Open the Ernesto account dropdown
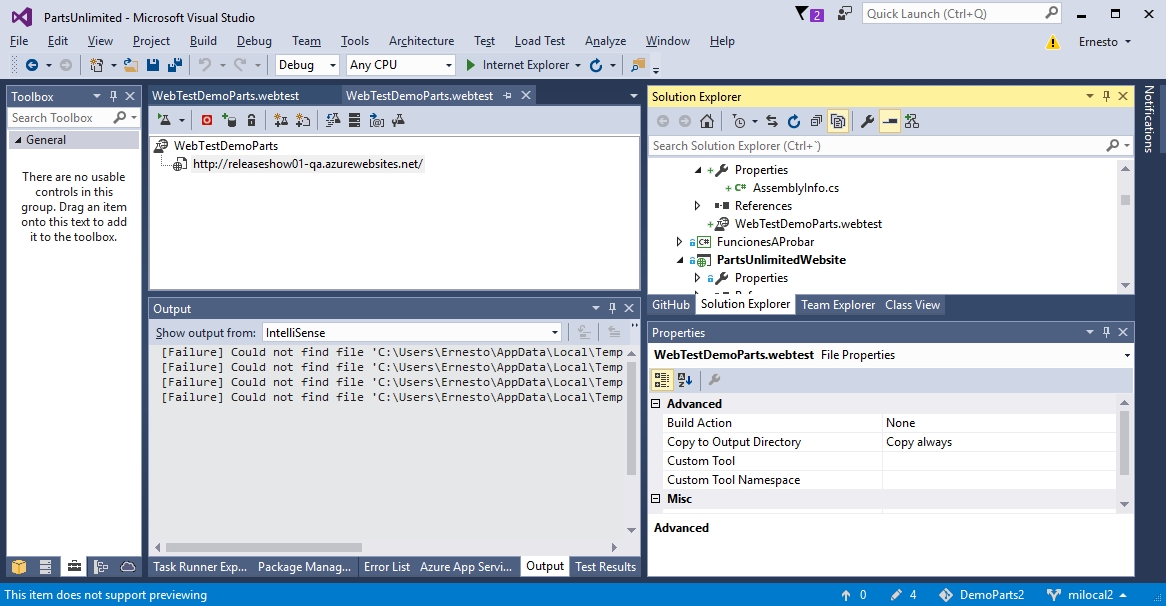The height and width of the screenshot is (606, 1166). click(x=1104, y=42)
